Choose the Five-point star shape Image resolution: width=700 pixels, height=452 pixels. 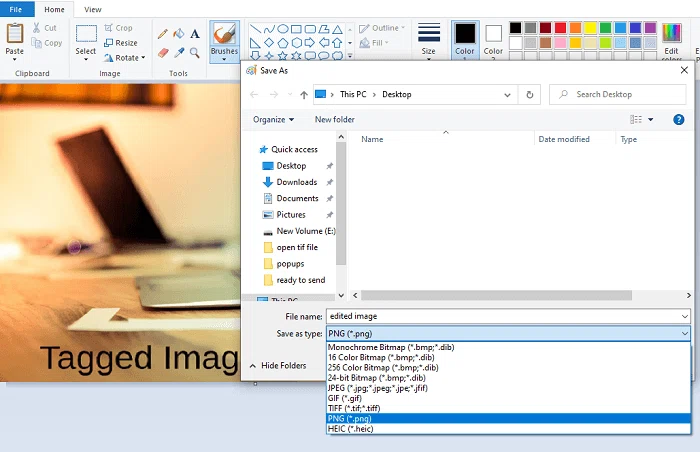(283, 56)
